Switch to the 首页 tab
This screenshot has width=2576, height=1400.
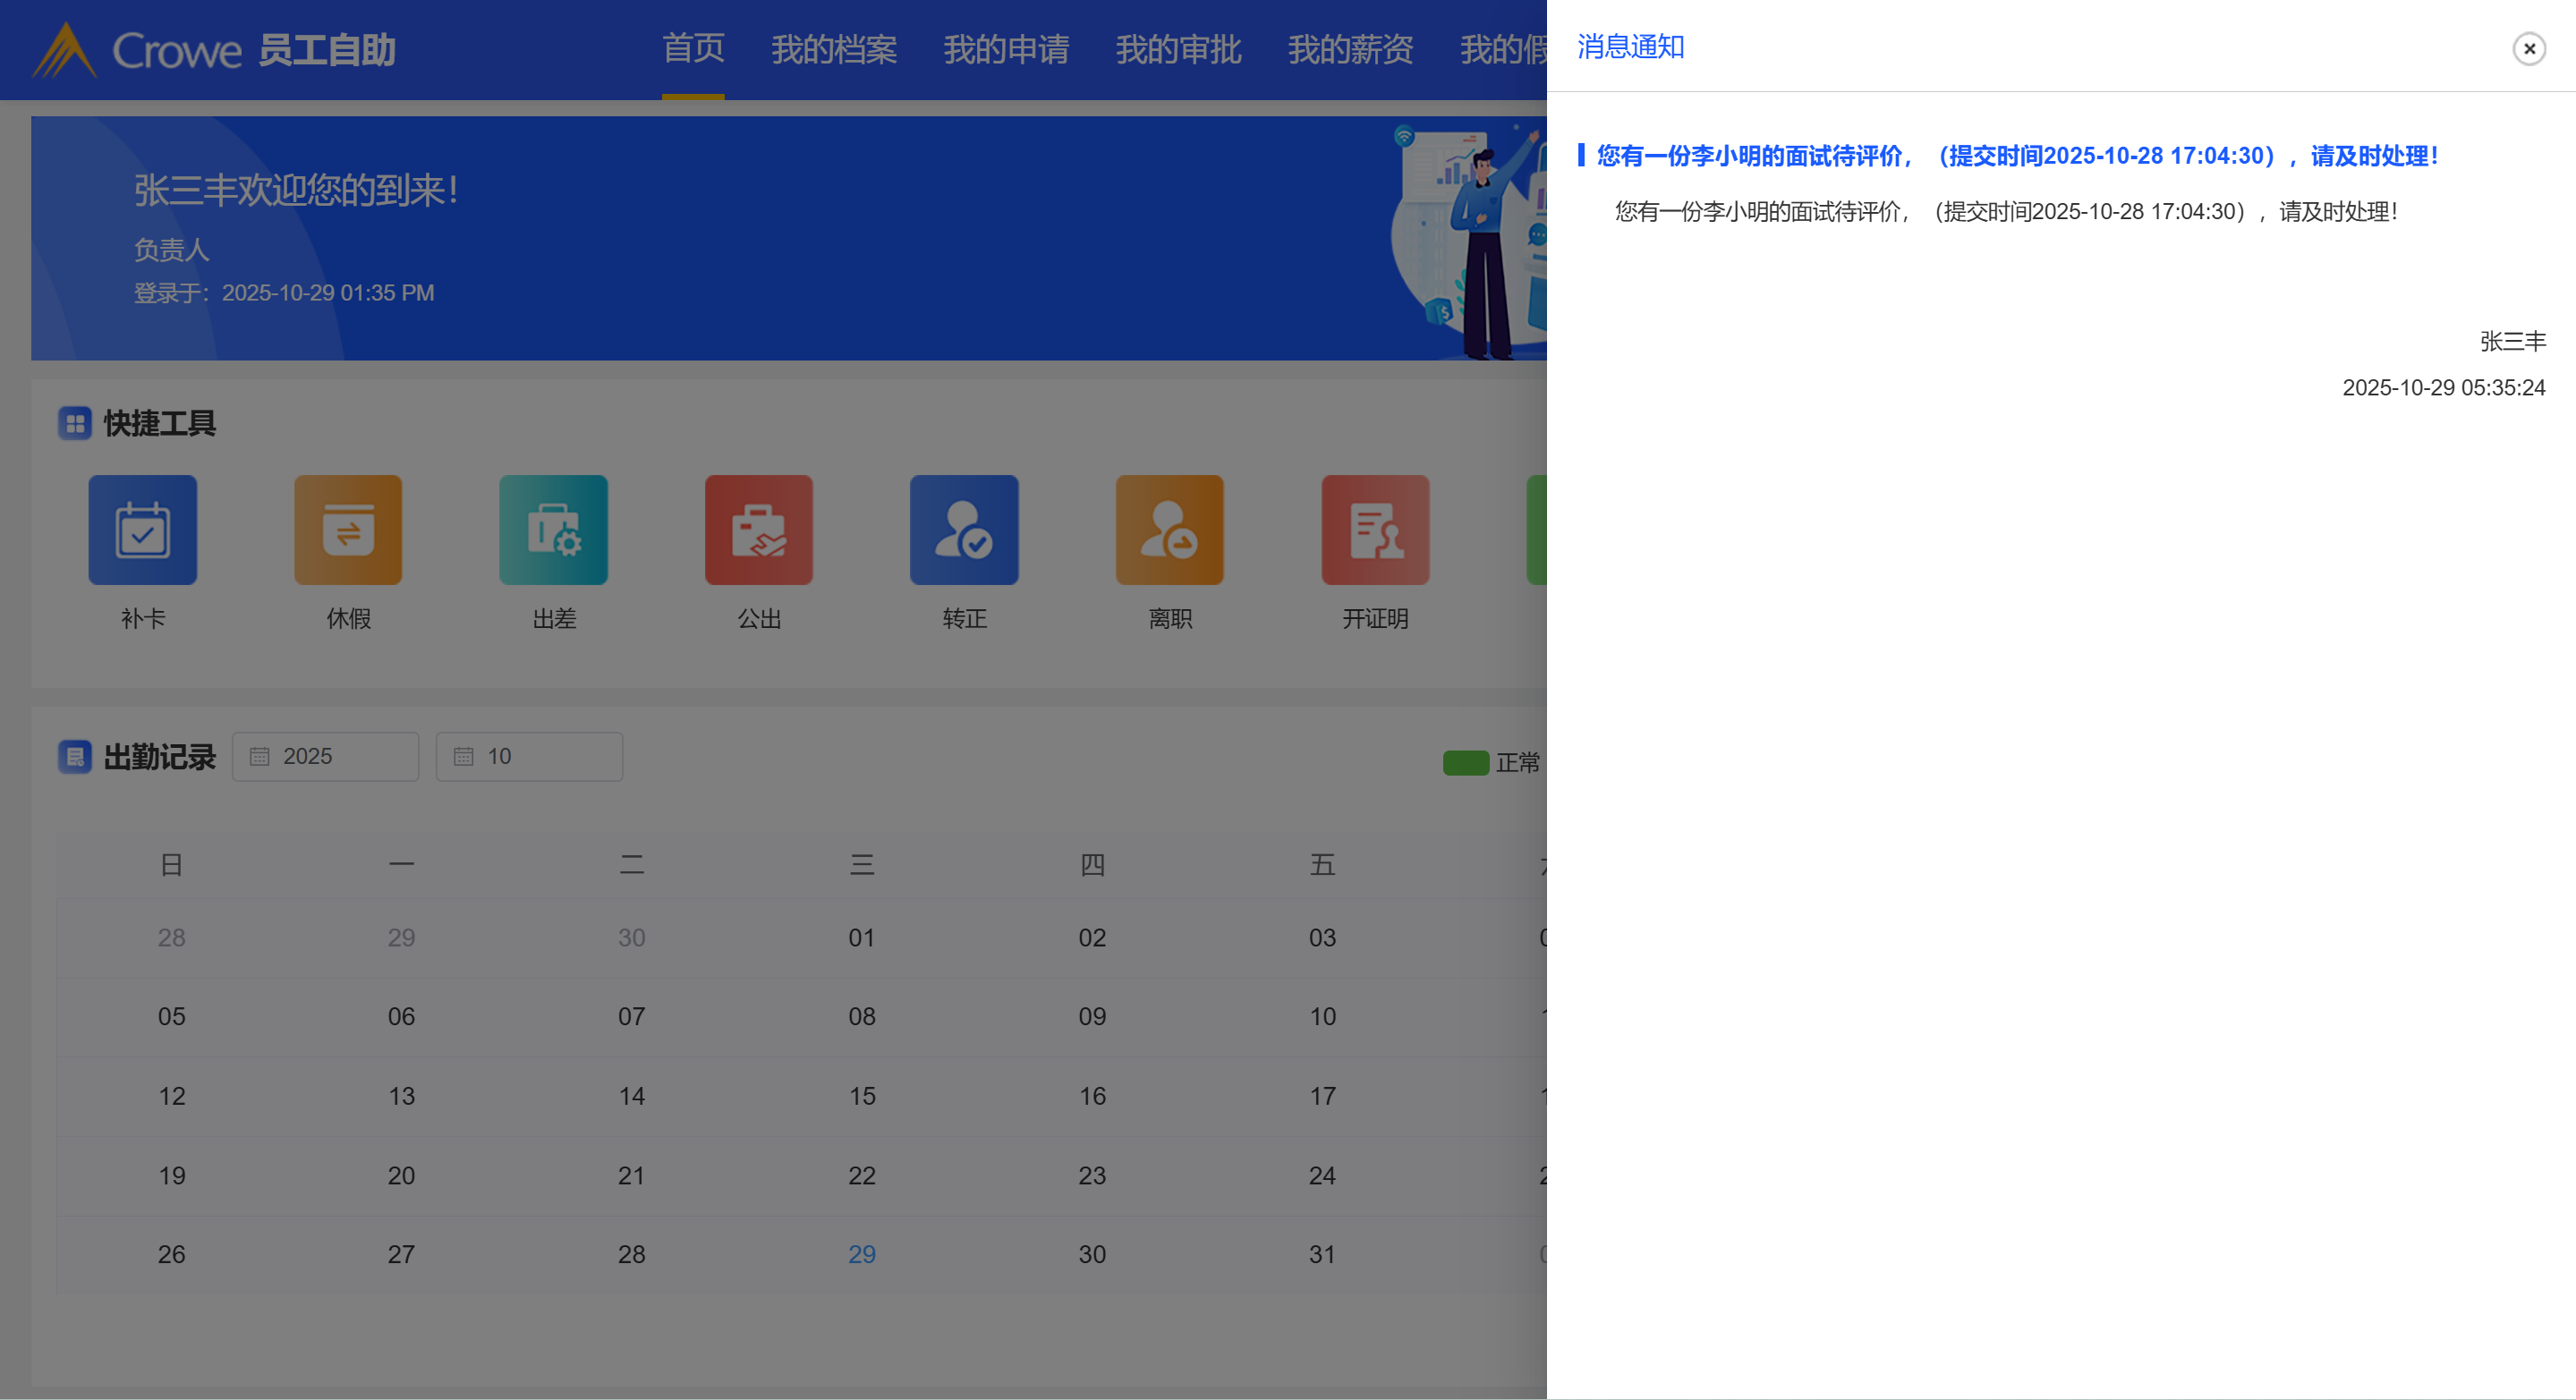[693, 49]
